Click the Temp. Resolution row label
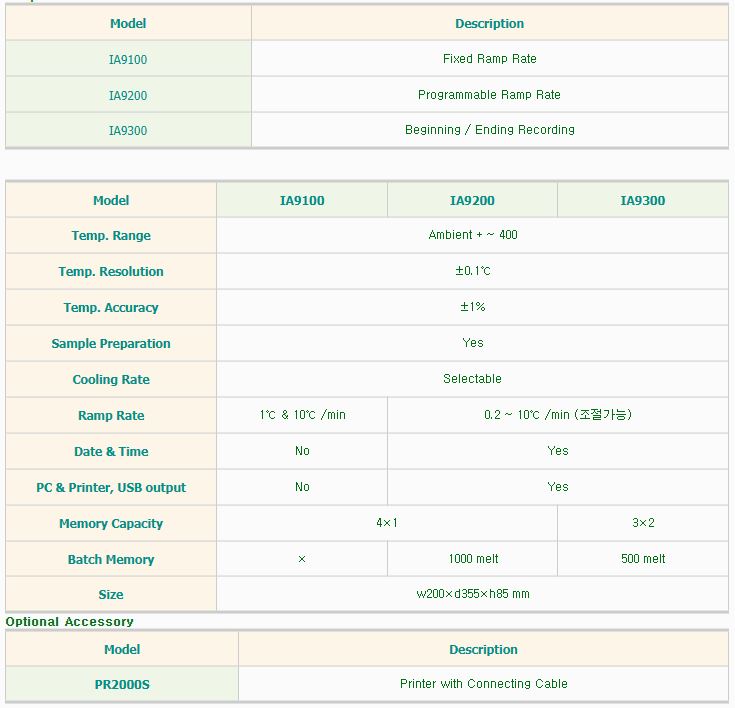Image resolution: width=735 pixels, height=708 pixels. pos(111,272)
